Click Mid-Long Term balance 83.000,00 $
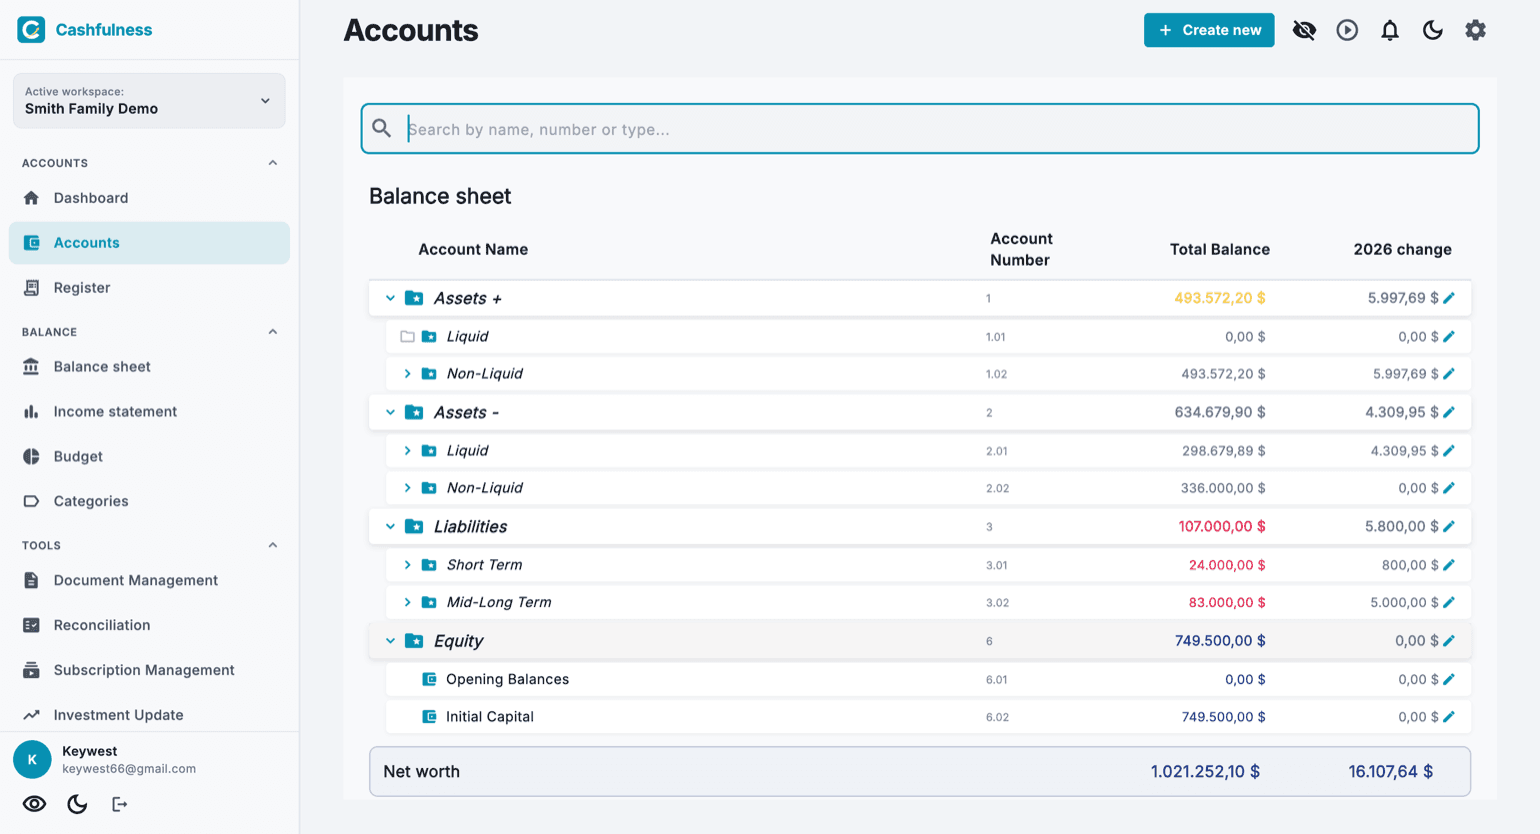Image resolution: width=1540 pixels, height=834 pixels. (1227, 602)
